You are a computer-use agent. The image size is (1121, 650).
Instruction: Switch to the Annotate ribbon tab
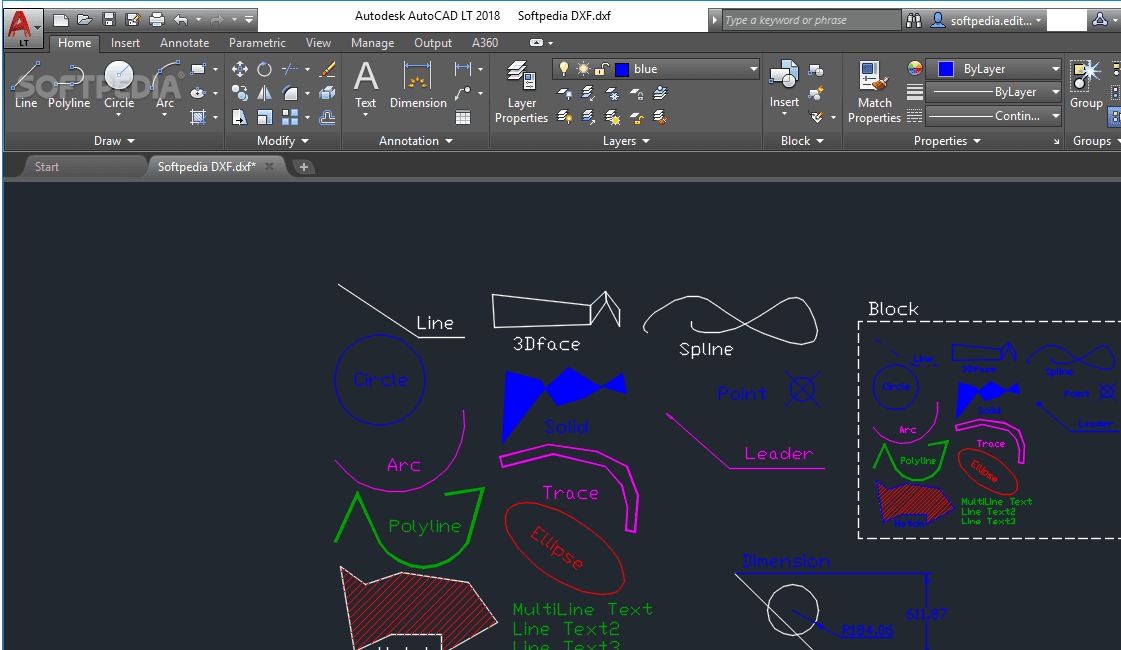[x=184, y=43]
